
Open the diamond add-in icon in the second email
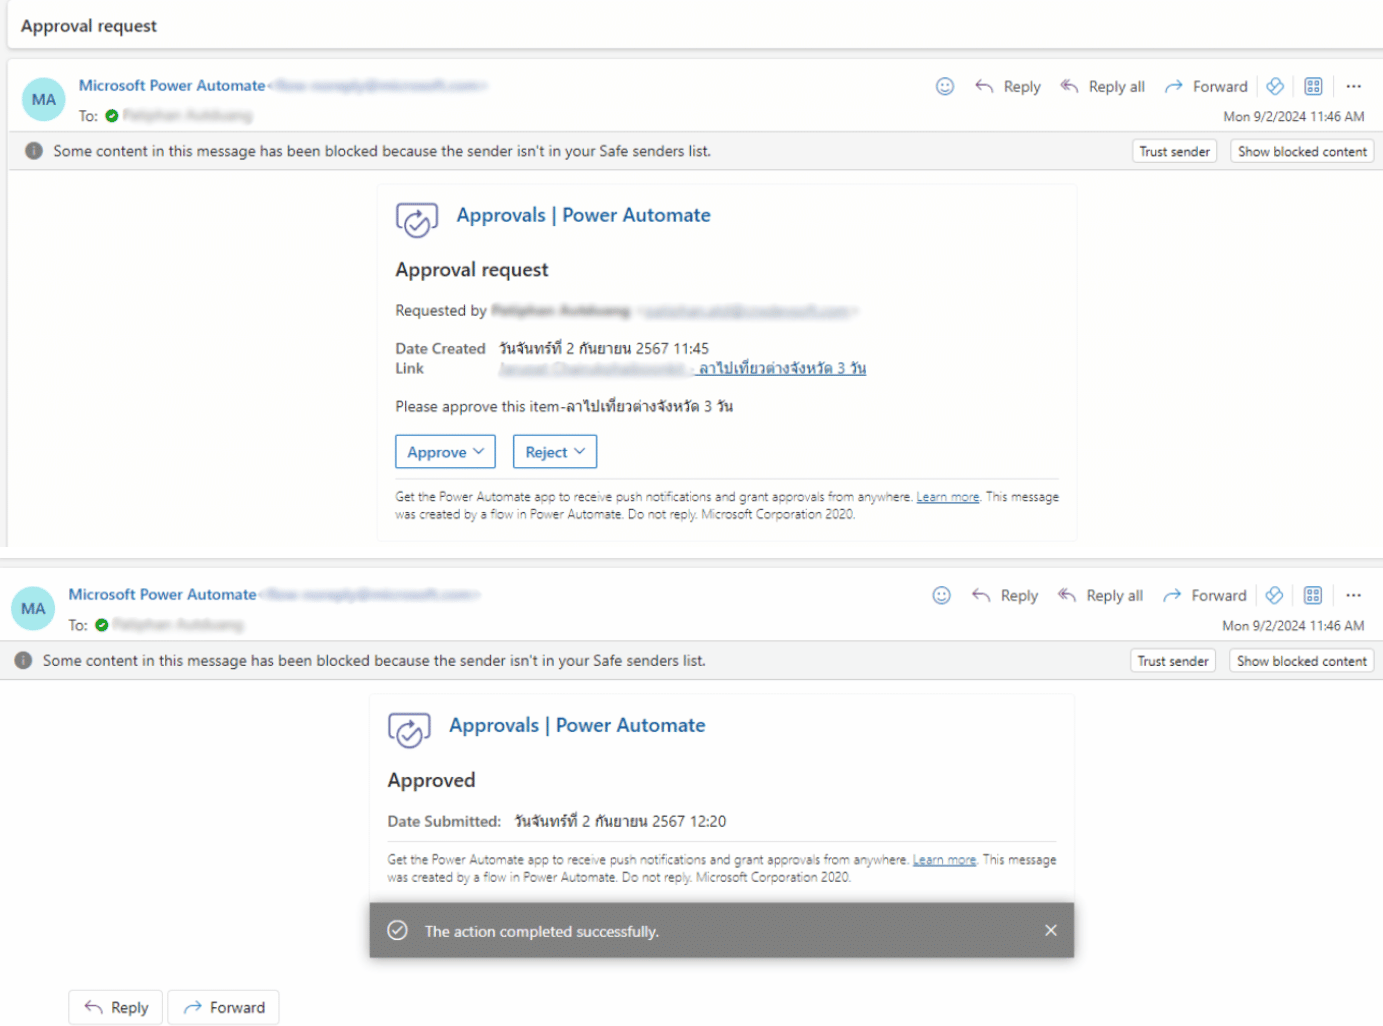click(1274, 595)
